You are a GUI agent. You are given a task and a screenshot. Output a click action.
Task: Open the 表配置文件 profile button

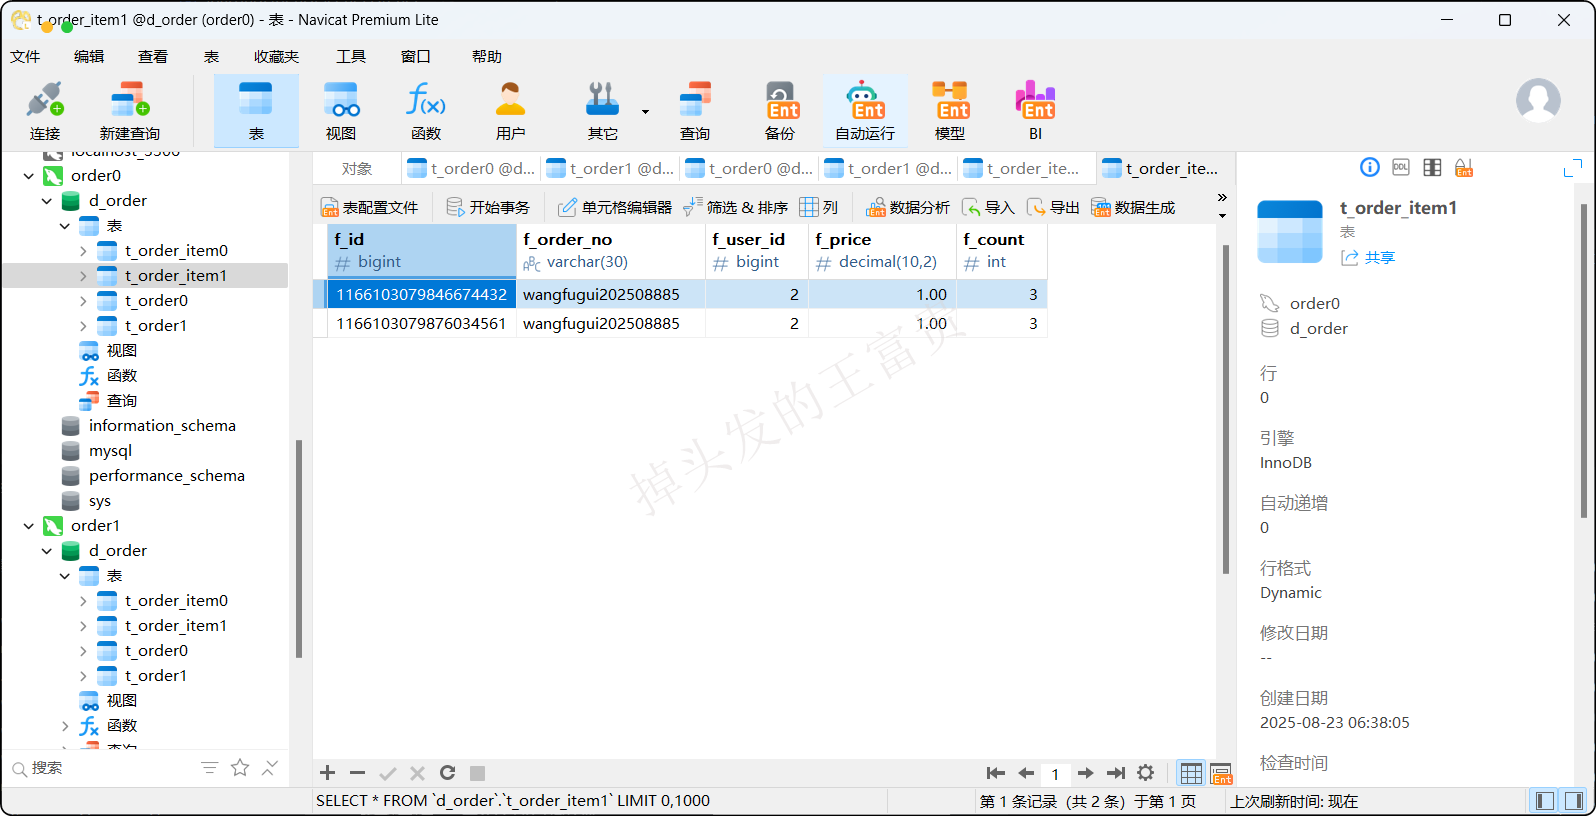(369, 207)
